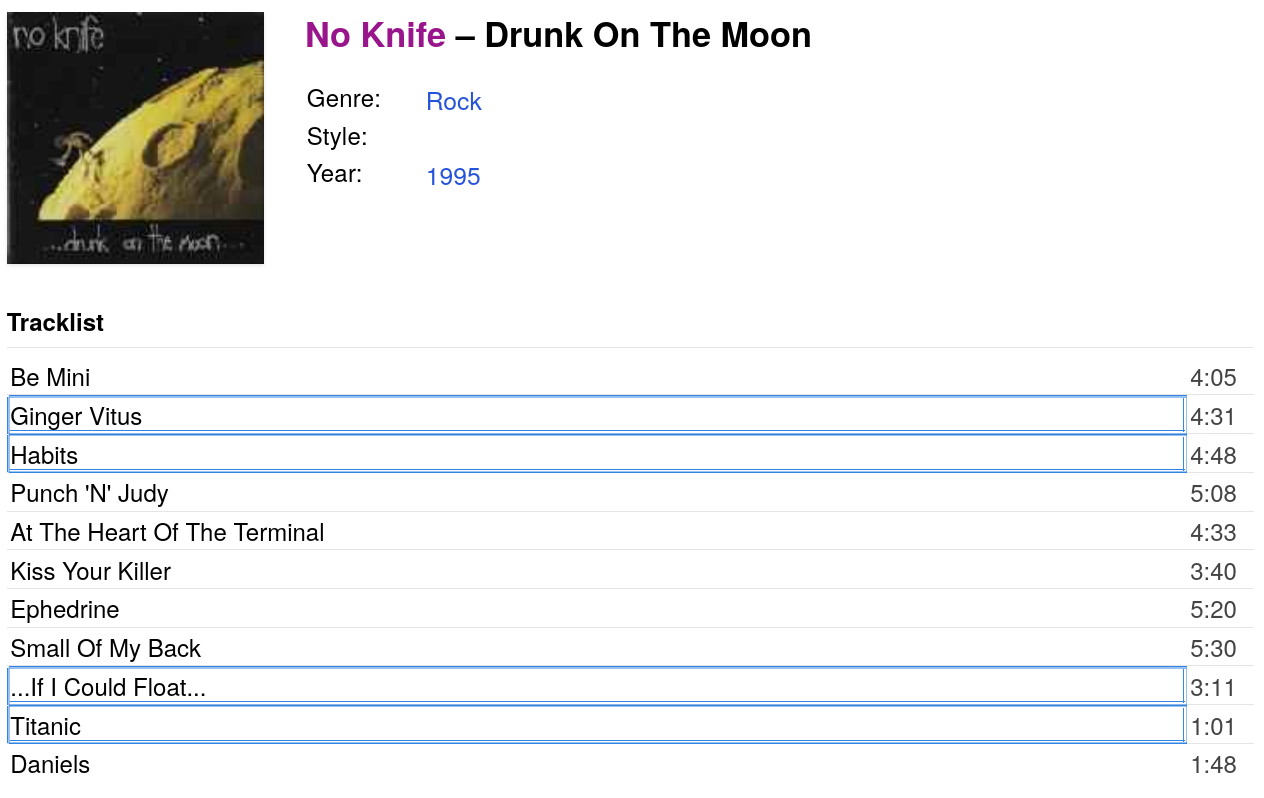Screen dimensions: 1264x798
Task: Click the 5:08 duration for Punch 'N' Judy
Action: click(x=1213, y=494)
